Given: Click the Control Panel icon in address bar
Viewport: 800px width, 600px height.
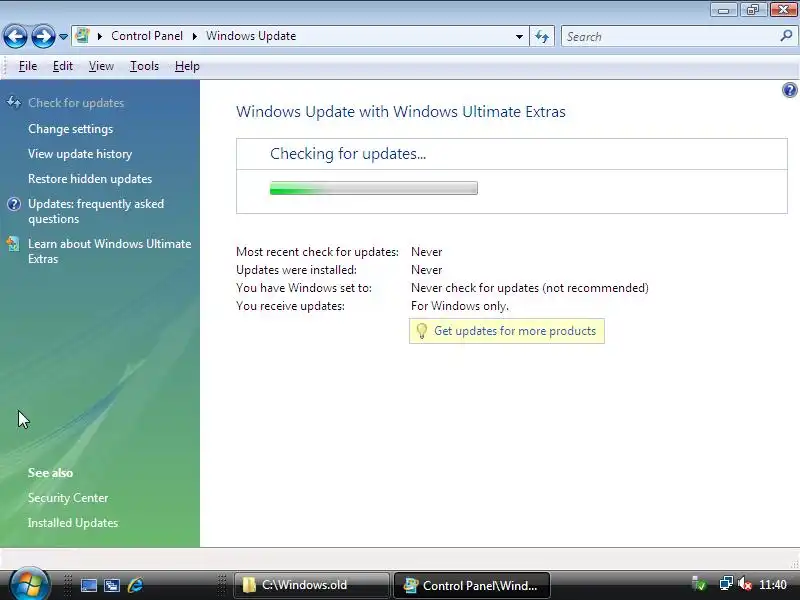Looking at the screenshot, I should [x=82, y=36].
